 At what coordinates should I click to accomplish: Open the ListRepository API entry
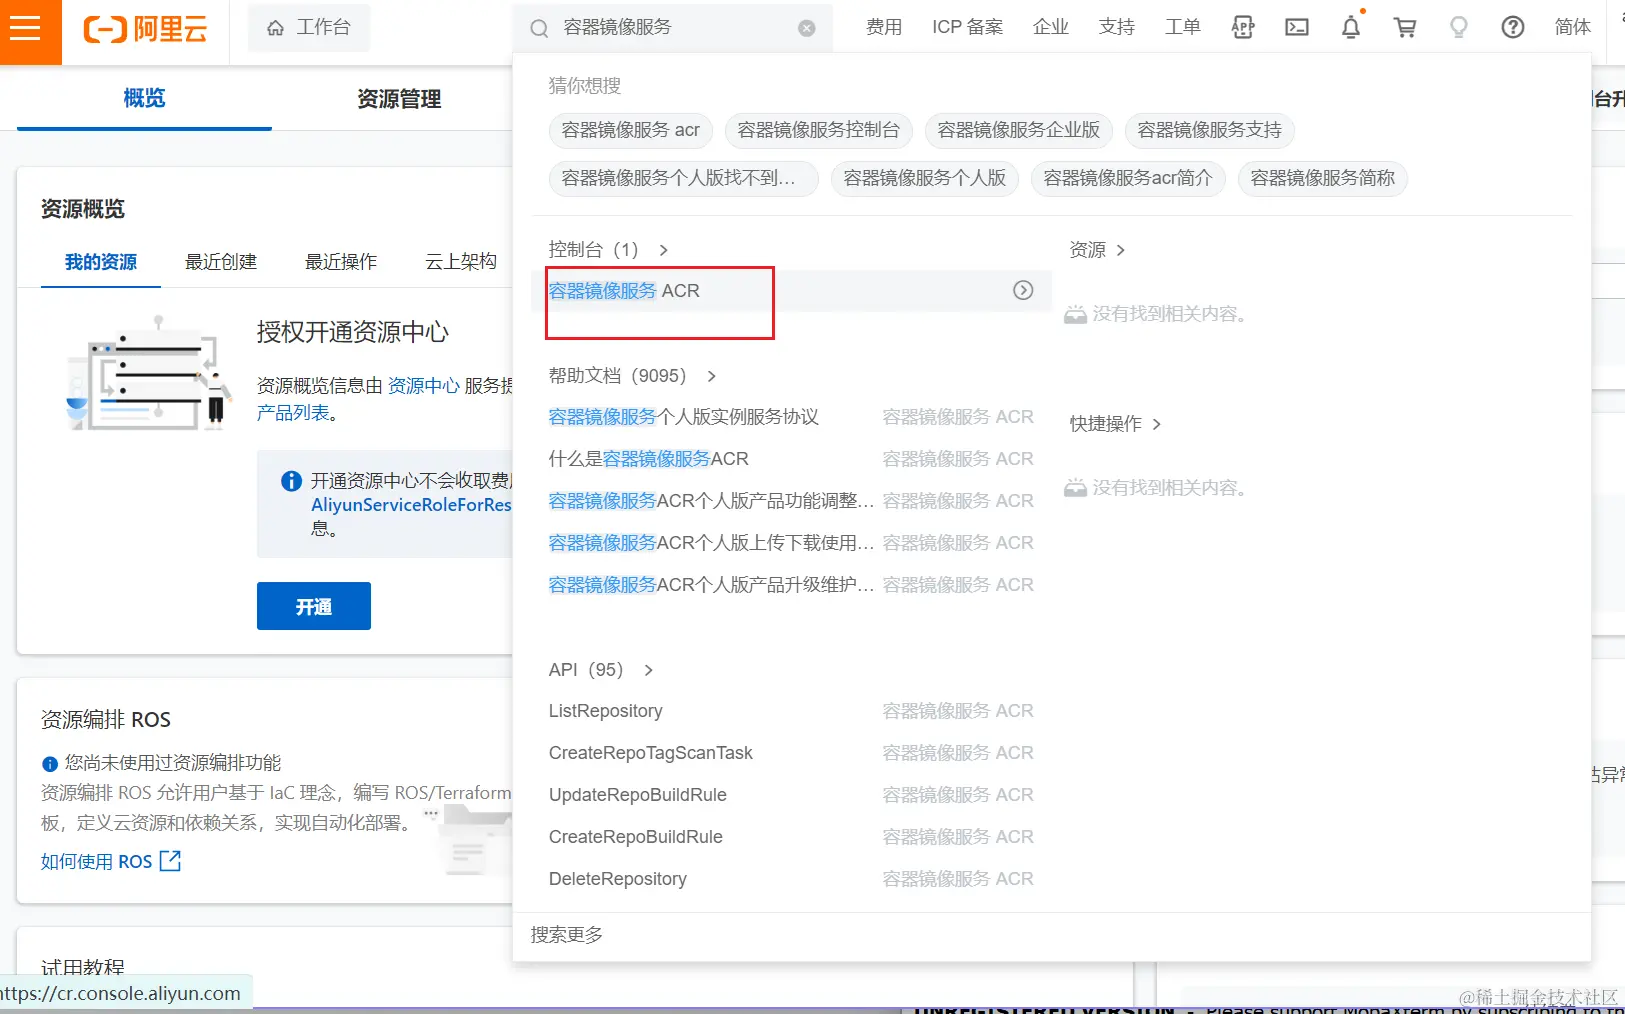605,711
